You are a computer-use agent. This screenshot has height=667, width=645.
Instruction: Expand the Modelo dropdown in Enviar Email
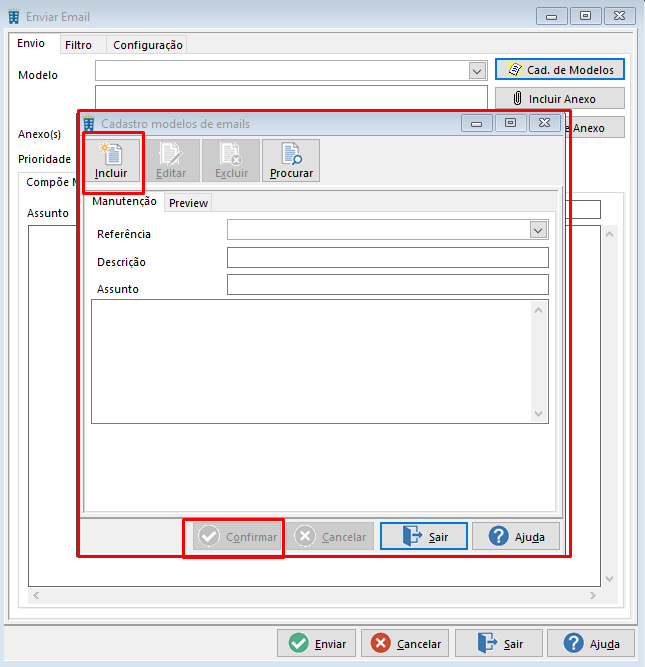point(477,71)
